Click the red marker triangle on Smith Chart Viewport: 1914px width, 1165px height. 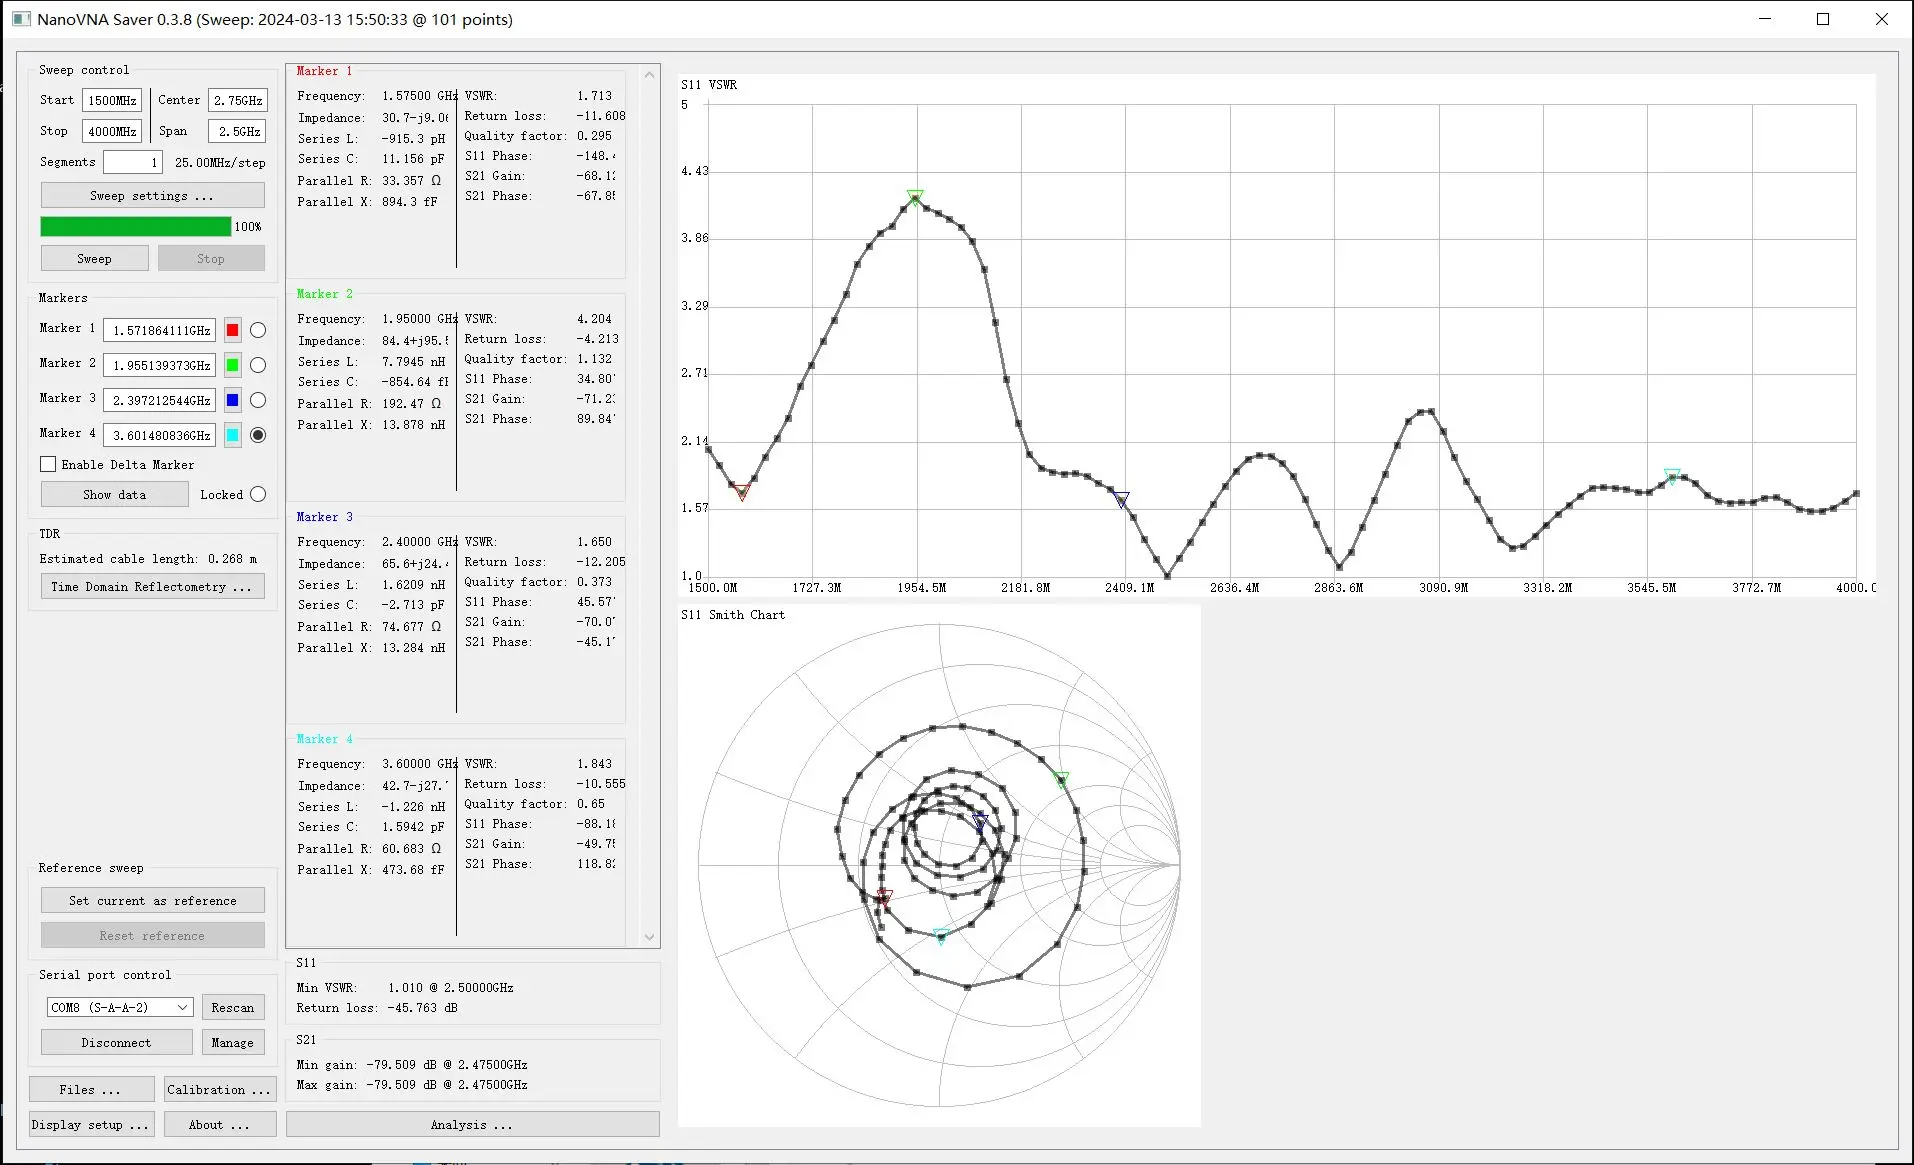884,896
